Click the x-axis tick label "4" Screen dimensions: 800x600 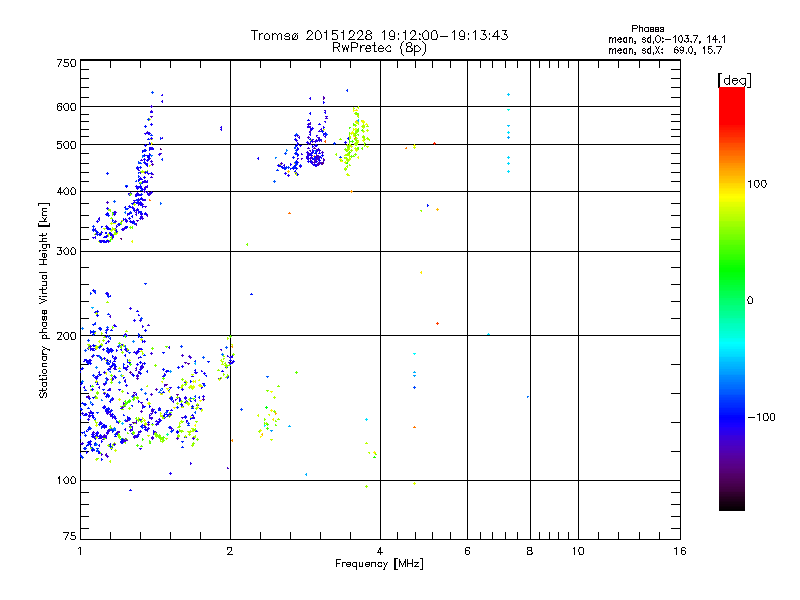[x=380, y=551]
